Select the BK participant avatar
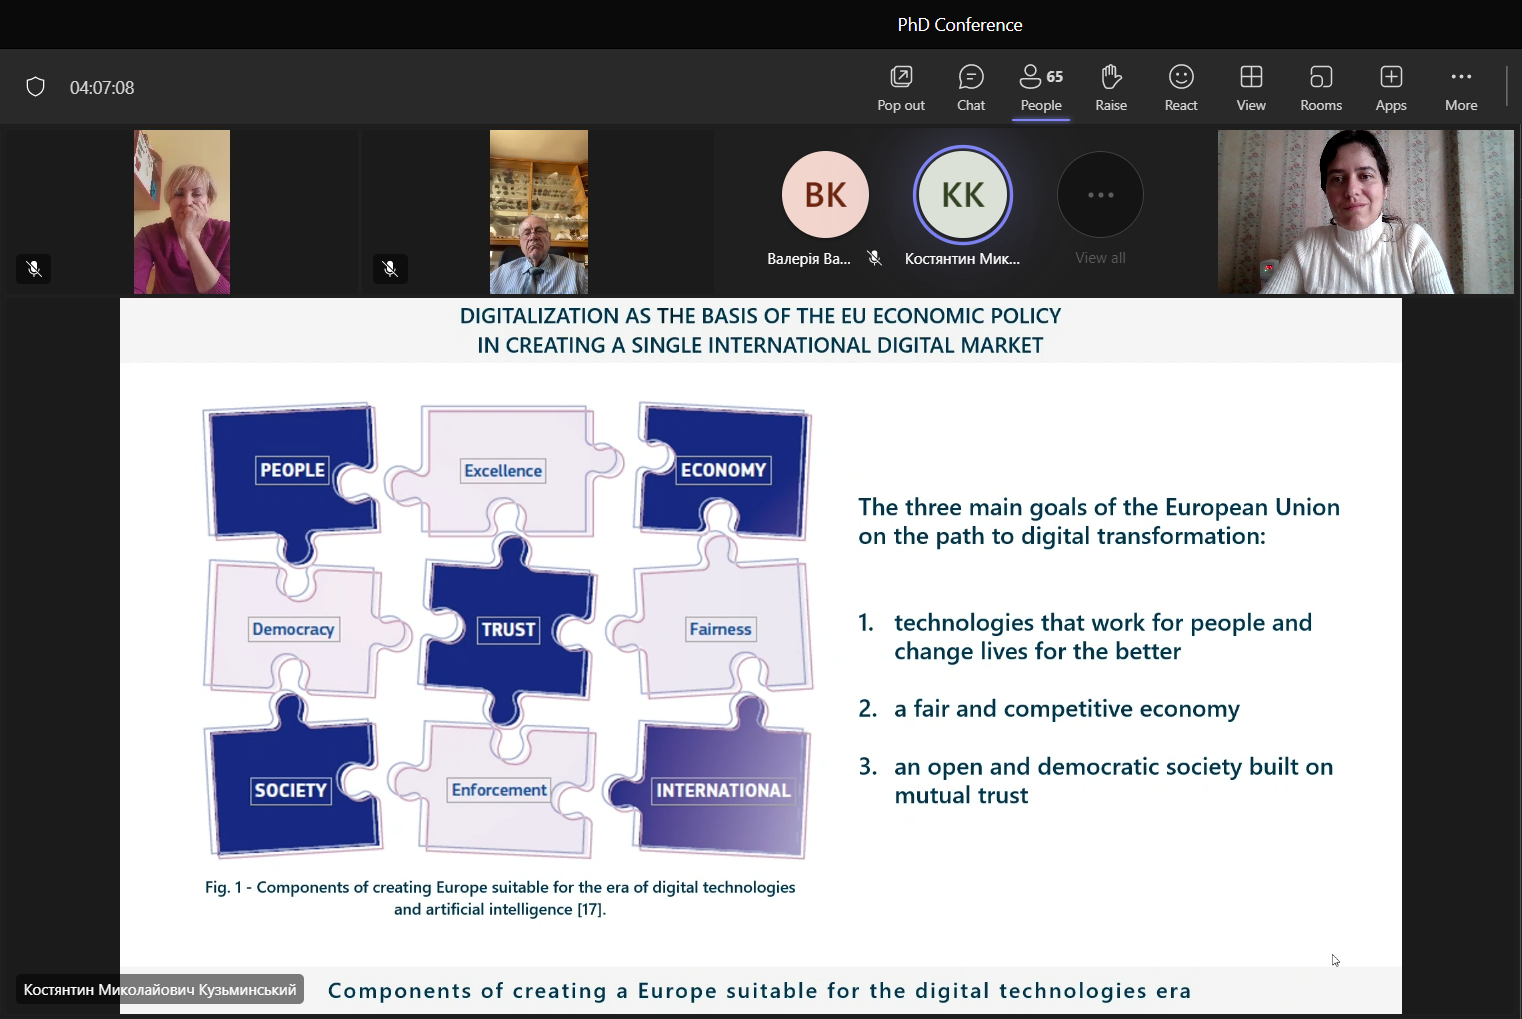 click(825, 195)
